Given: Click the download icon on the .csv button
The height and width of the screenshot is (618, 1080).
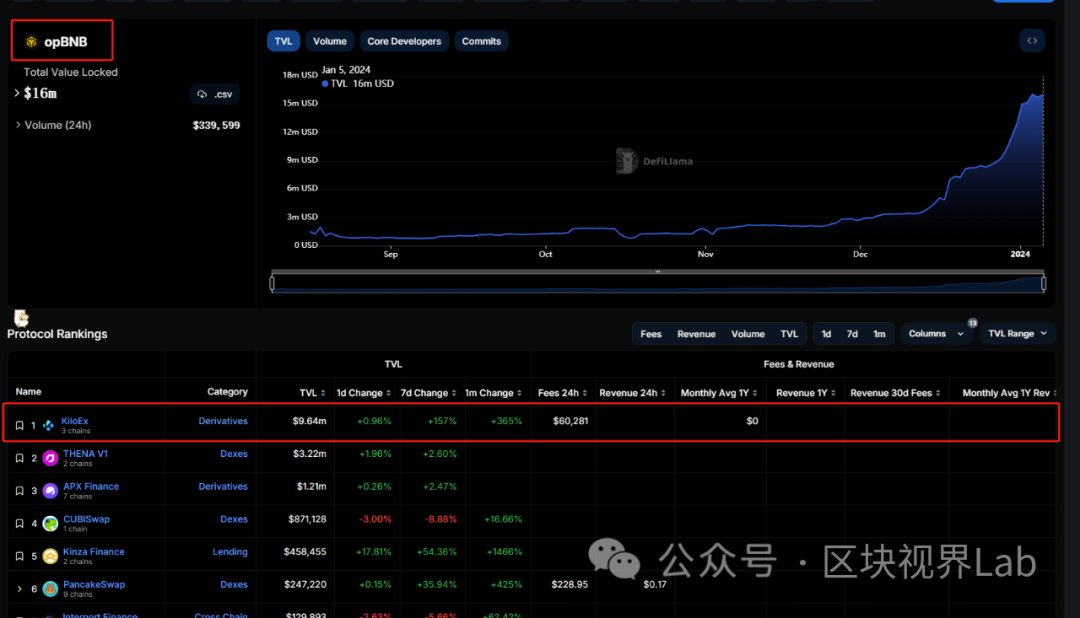Looking at the screenshot, I should (202, 94).
